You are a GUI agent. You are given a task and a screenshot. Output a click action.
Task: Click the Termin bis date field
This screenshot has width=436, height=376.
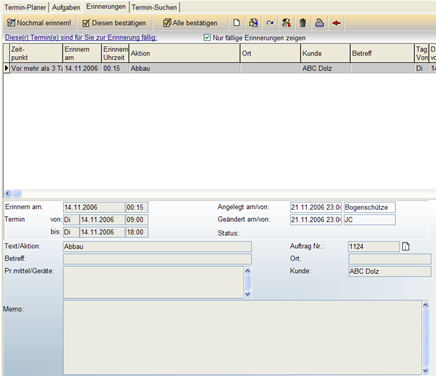click(102, 232)
